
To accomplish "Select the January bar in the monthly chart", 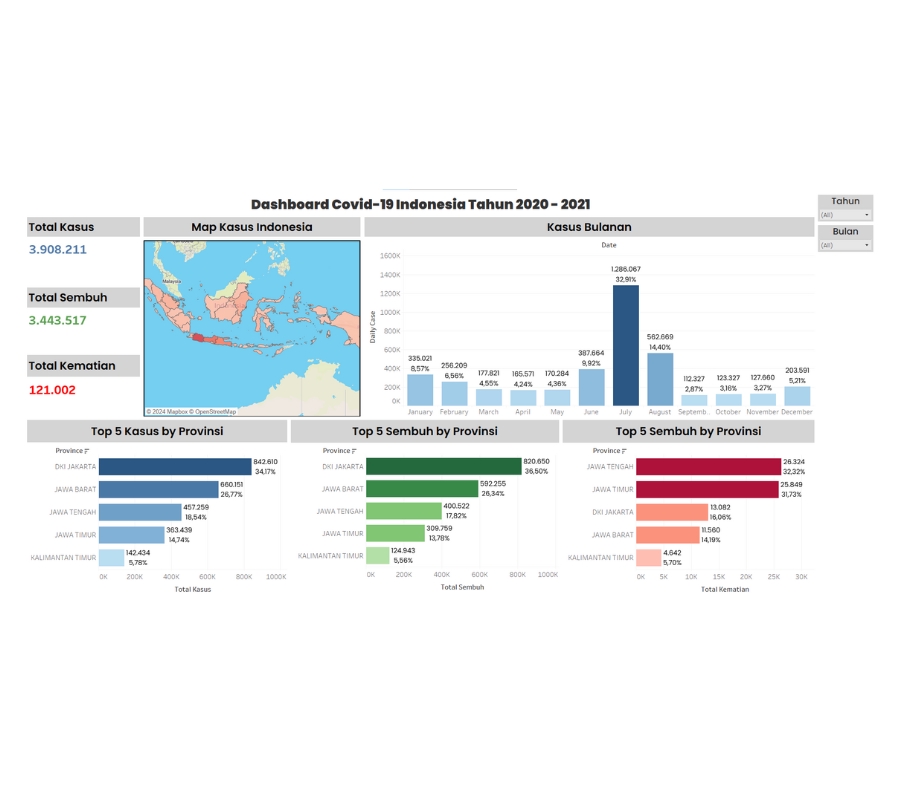I will pos(420,390).
